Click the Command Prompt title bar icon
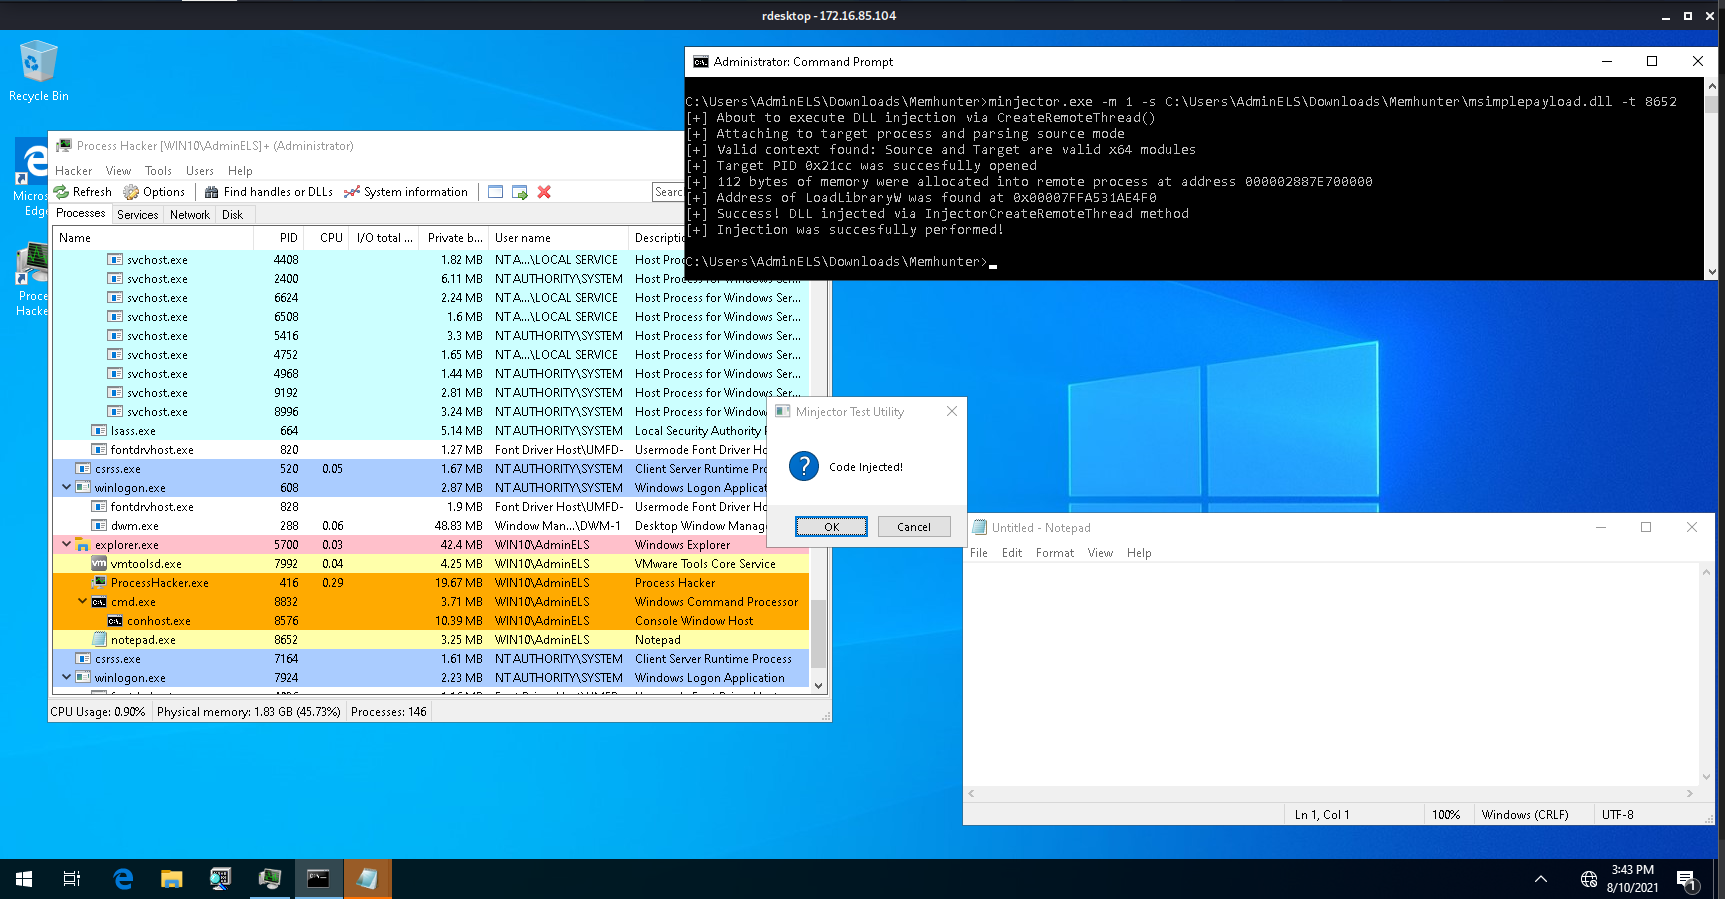Screen dimensions: 1725x899 tap(701, 62)
